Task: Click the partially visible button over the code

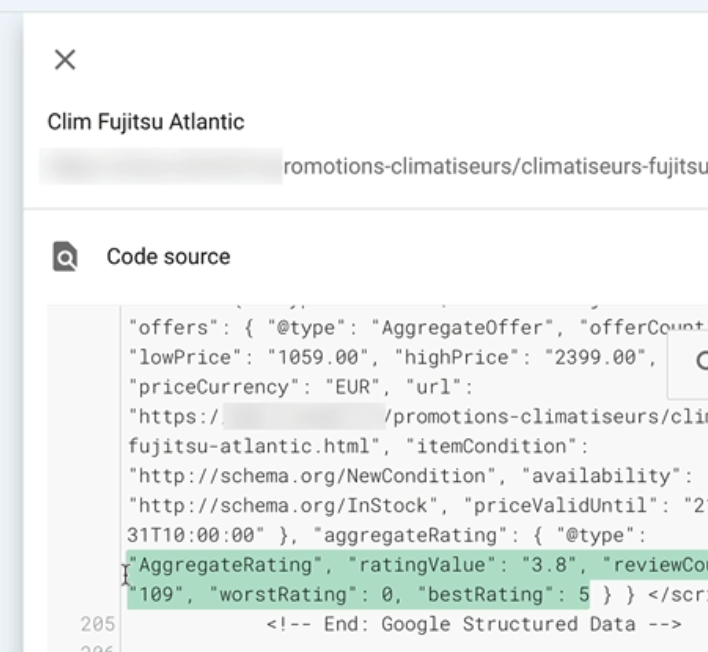Action: click(x=688, y=366)
